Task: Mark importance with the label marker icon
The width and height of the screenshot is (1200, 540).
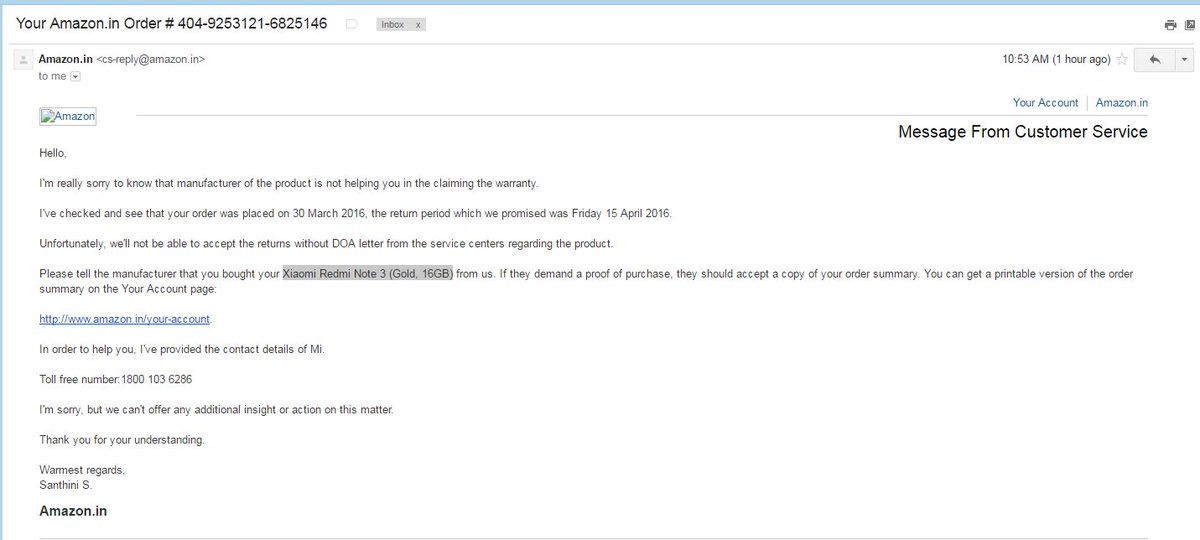Action: [351, 24]
